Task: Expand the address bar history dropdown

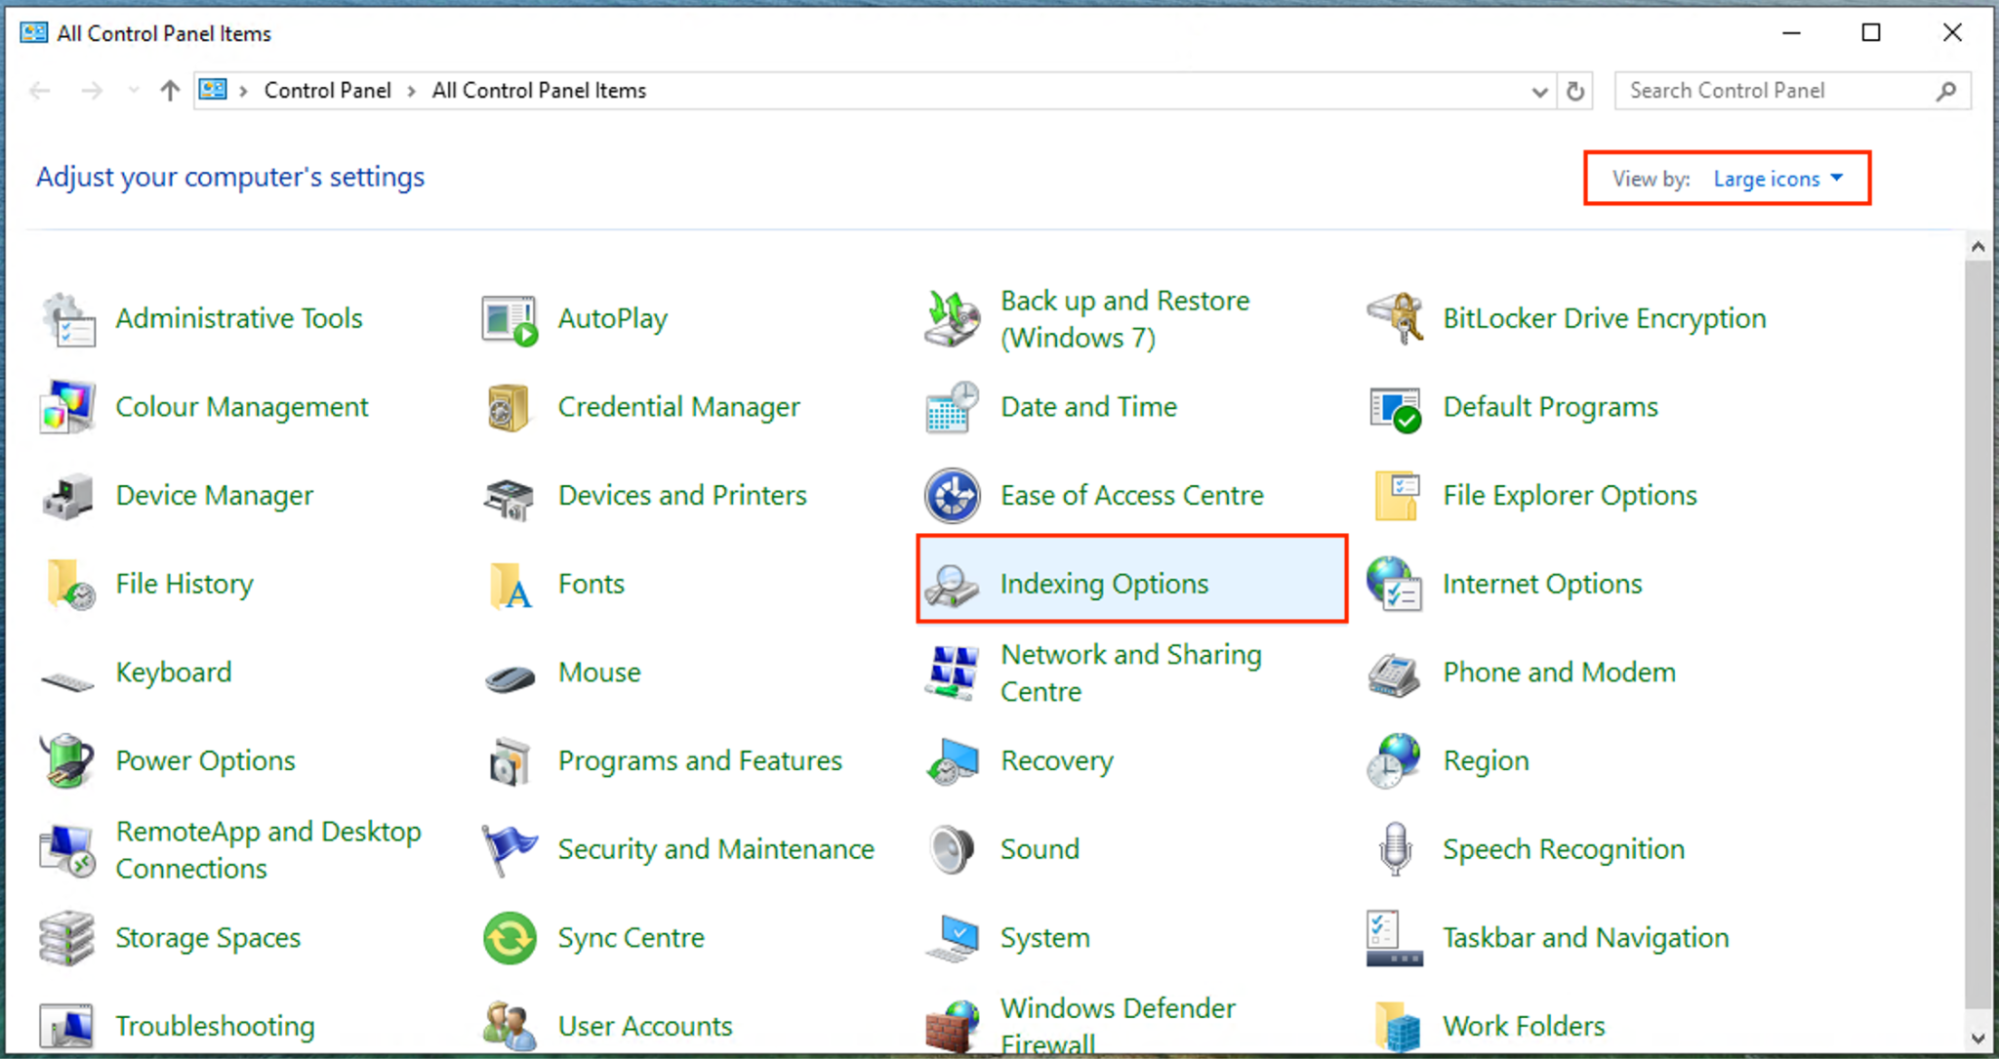Action: (x=1539, y=90)
